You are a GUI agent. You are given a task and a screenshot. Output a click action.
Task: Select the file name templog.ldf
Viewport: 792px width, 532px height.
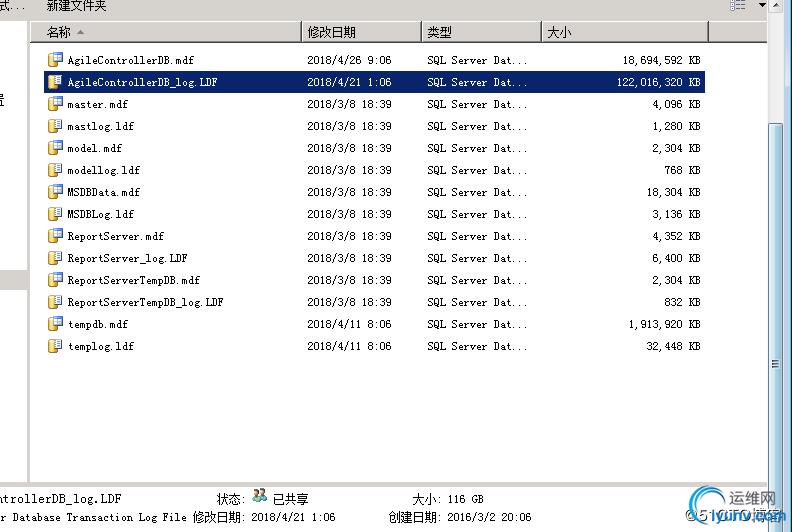pos(101,346)
